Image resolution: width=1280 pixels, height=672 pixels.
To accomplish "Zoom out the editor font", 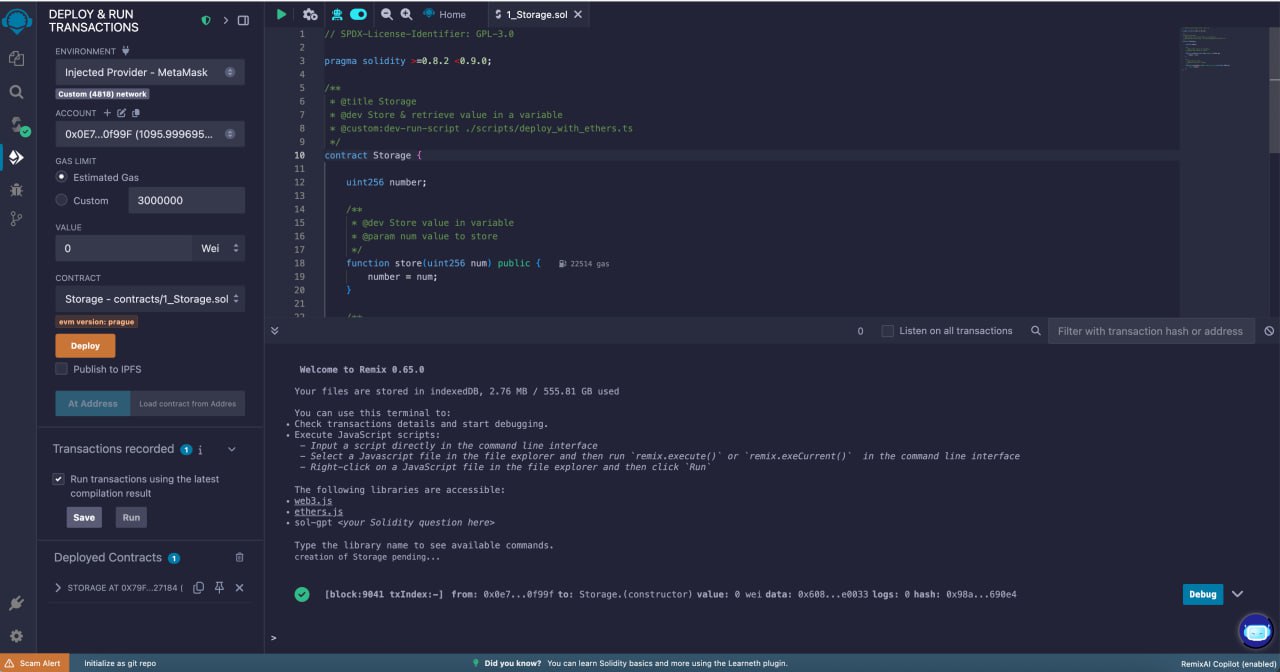I will click(x=387, y=14).
